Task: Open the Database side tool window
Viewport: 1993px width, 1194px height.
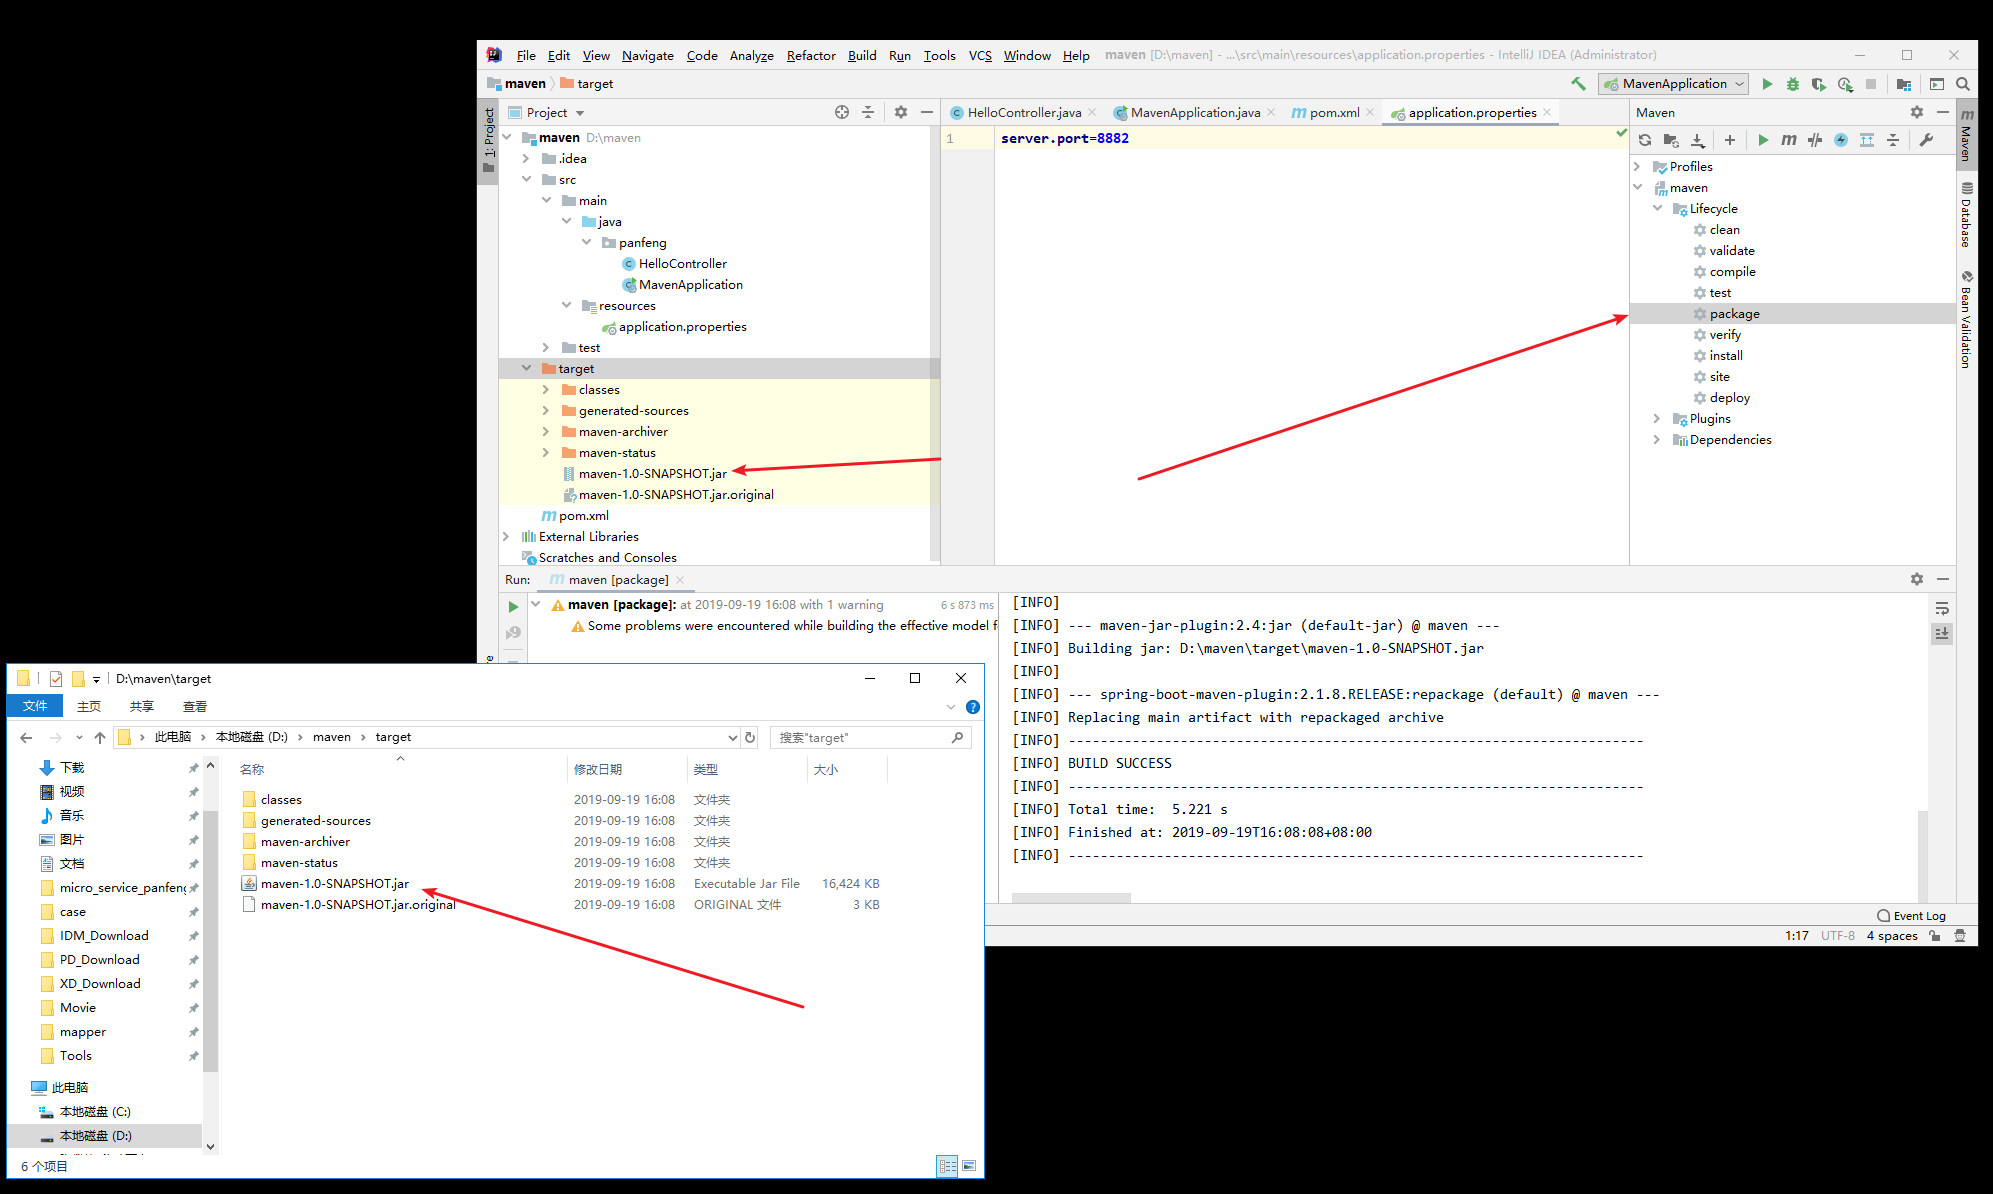Action: (1967, 215)
